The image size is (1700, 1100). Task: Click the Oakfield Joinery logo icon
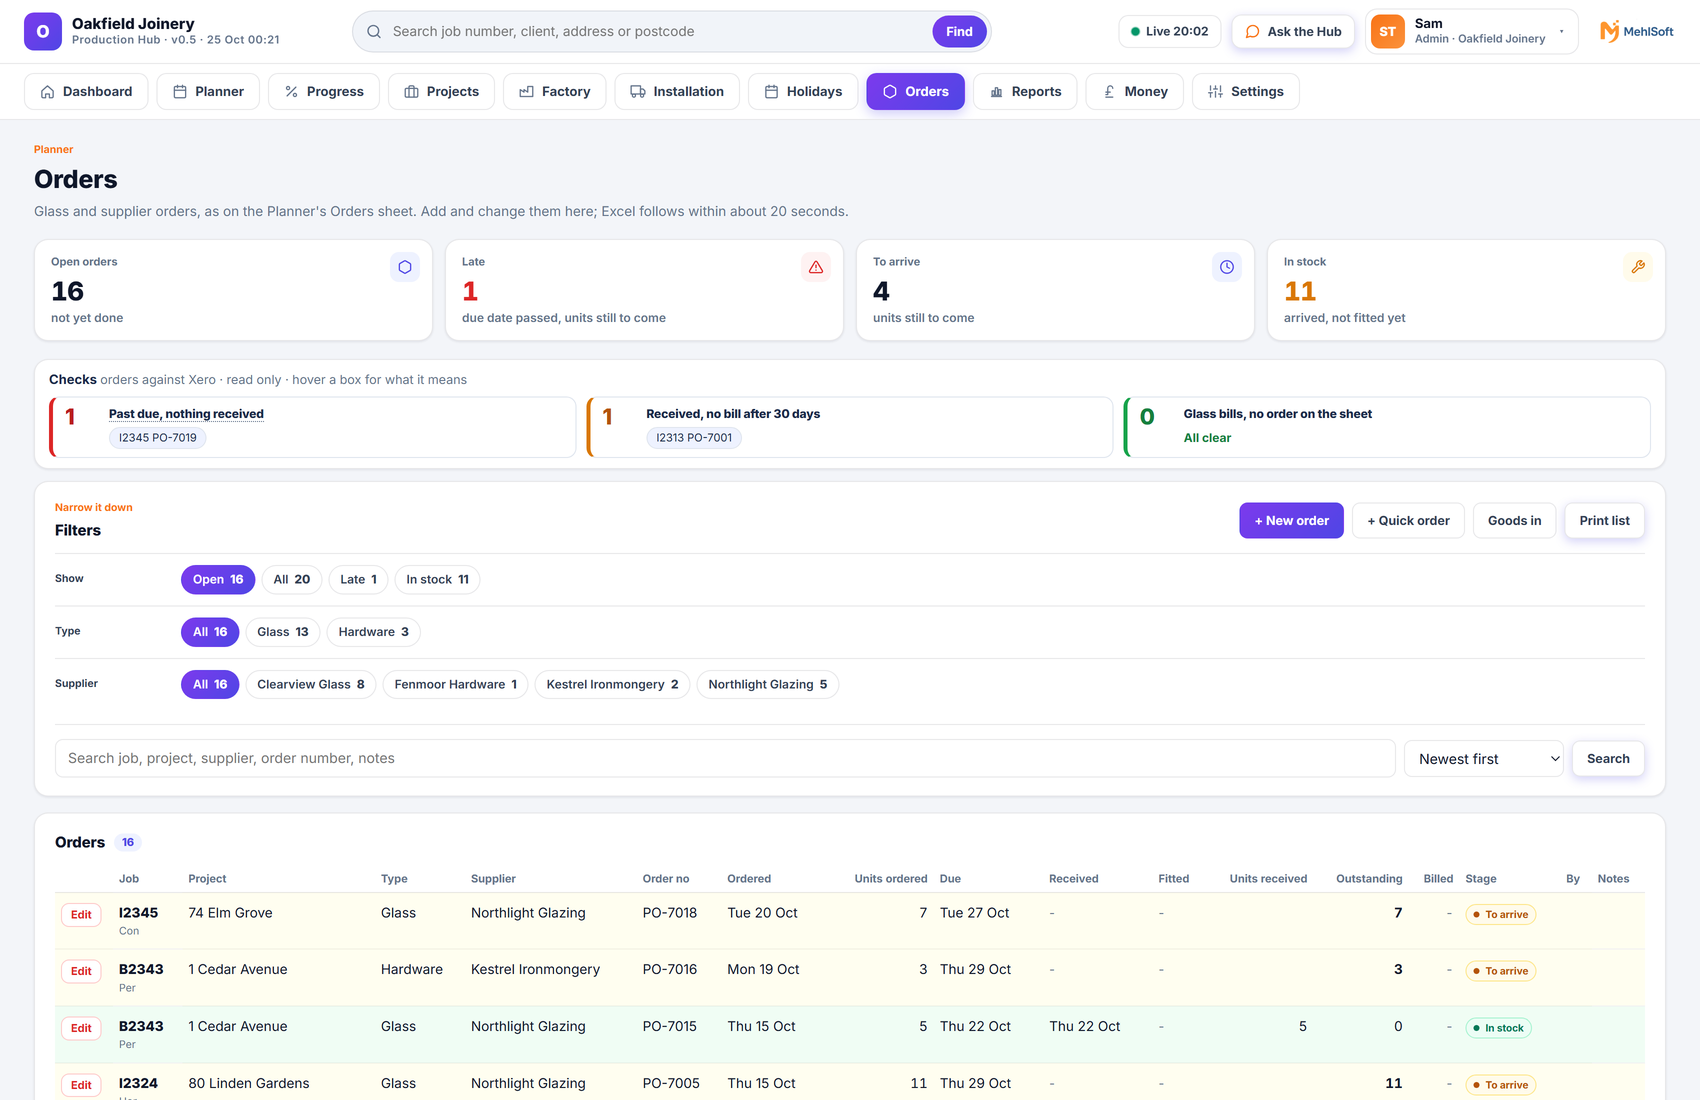click(x=42, y=31)
